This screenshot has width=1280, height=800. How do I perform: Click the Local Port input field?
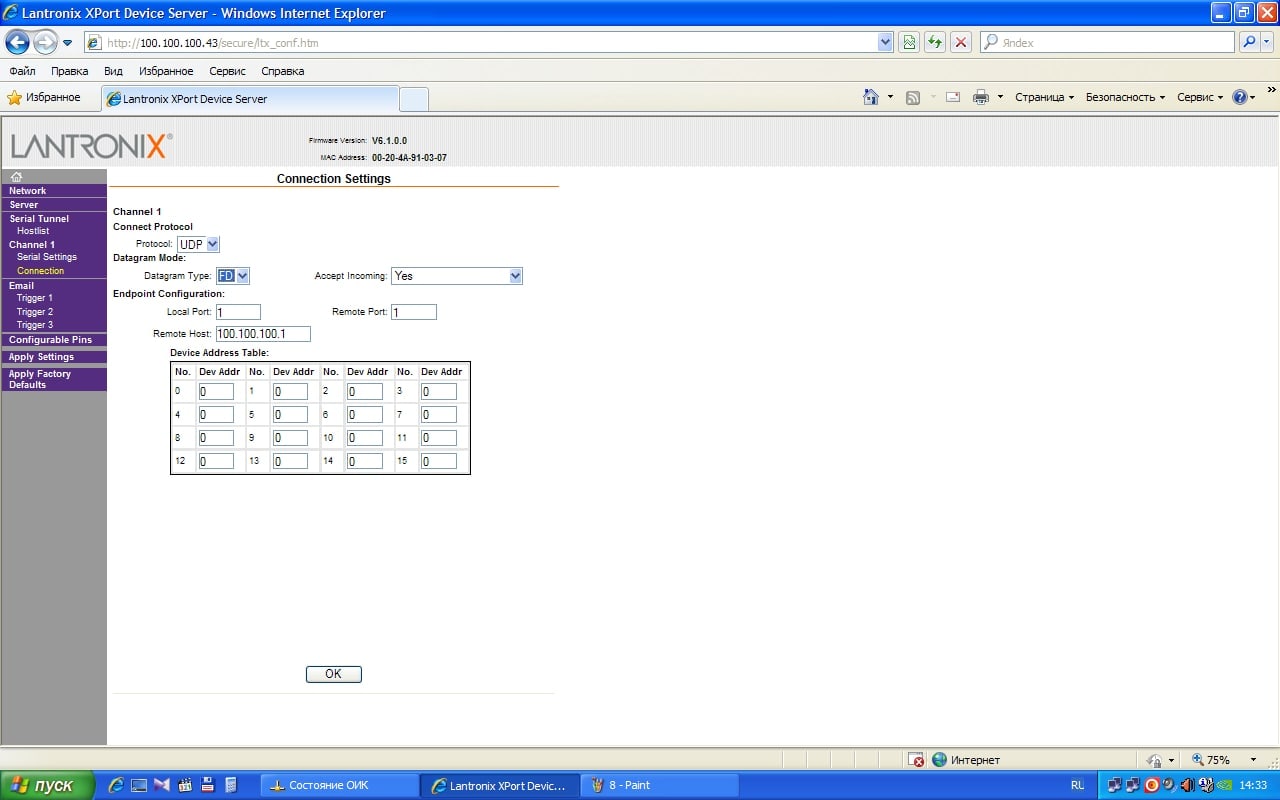238,312
